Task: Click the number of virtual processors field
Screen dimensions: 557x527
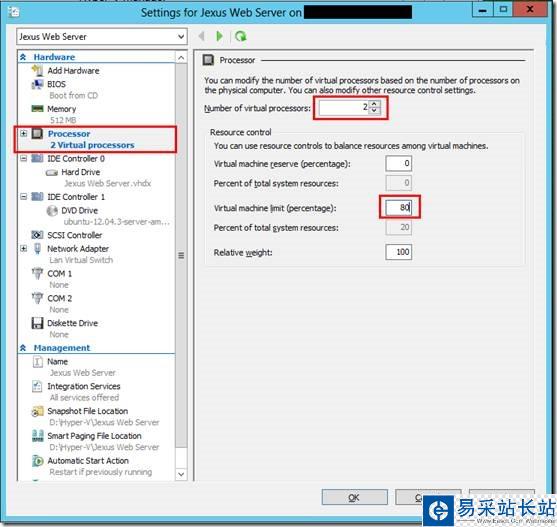Action: pos(344,107)
